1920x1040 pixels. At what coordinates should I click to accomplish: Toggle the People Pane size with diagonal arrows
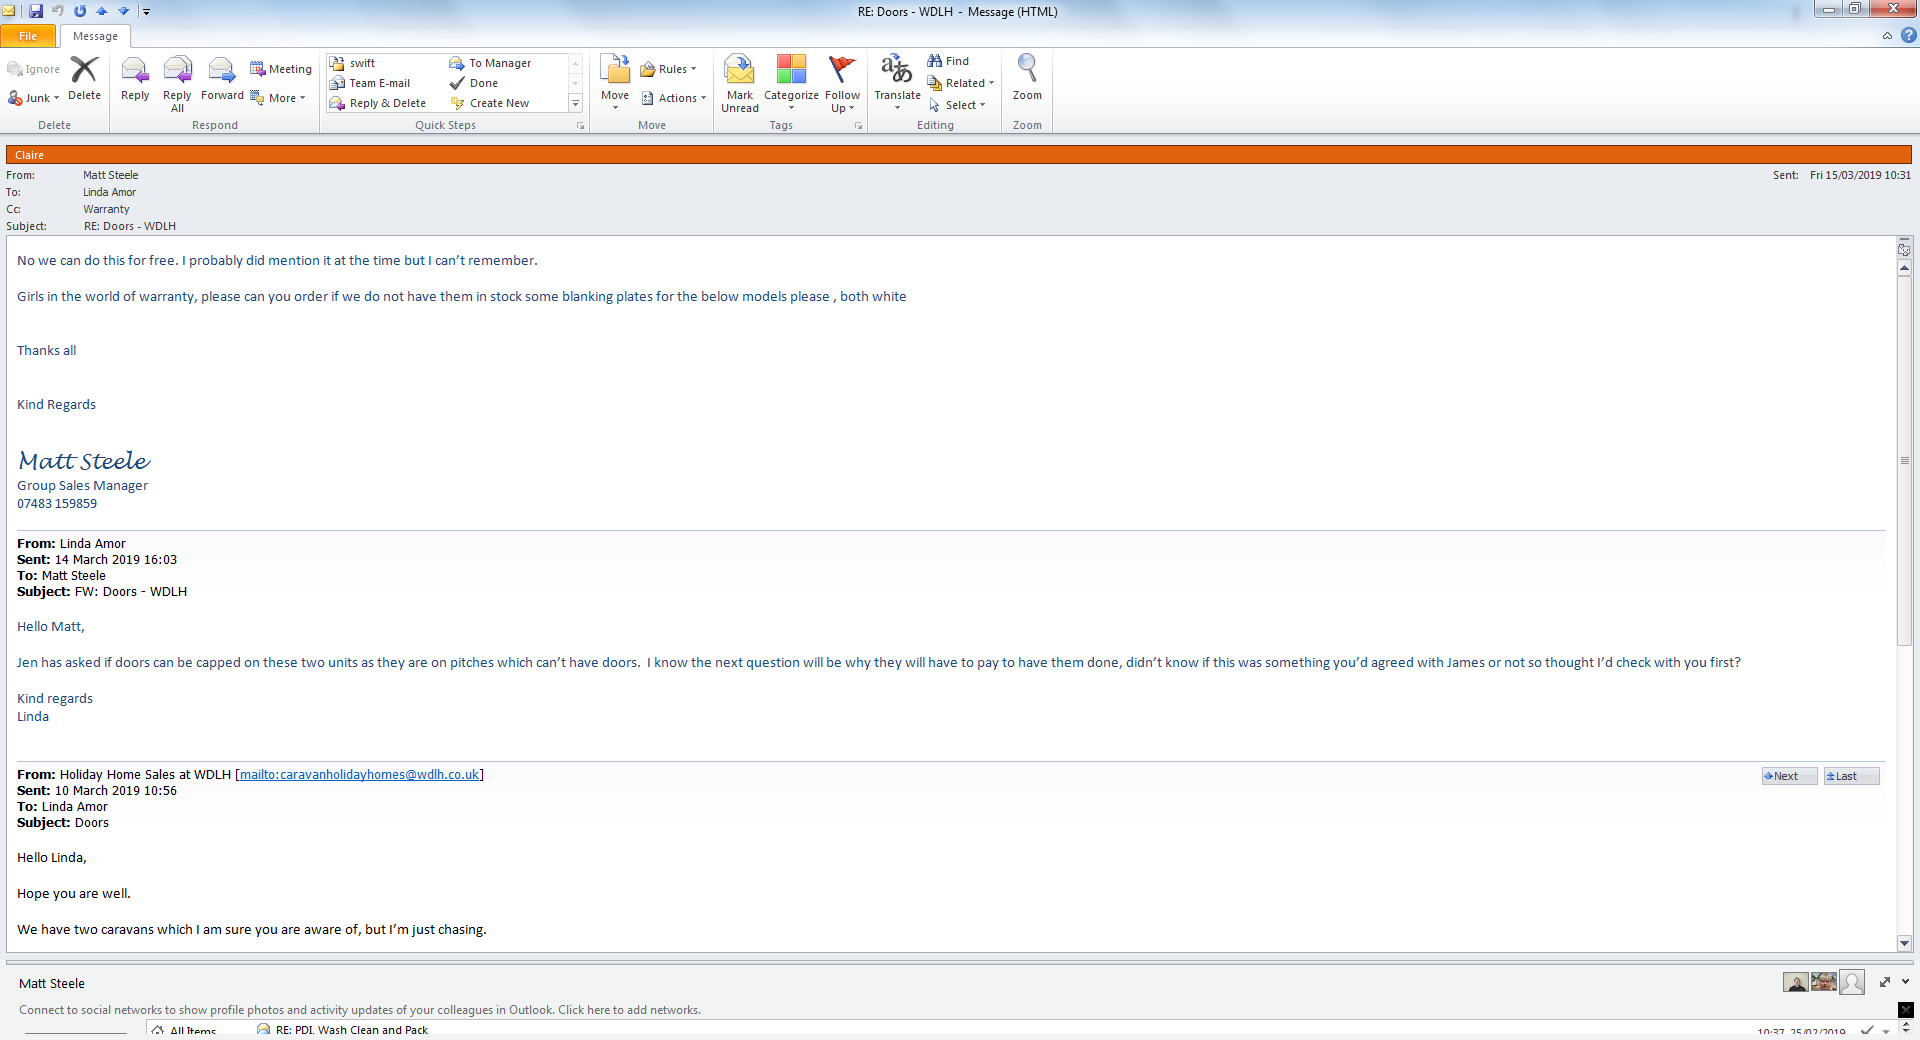click(1885, 982)
